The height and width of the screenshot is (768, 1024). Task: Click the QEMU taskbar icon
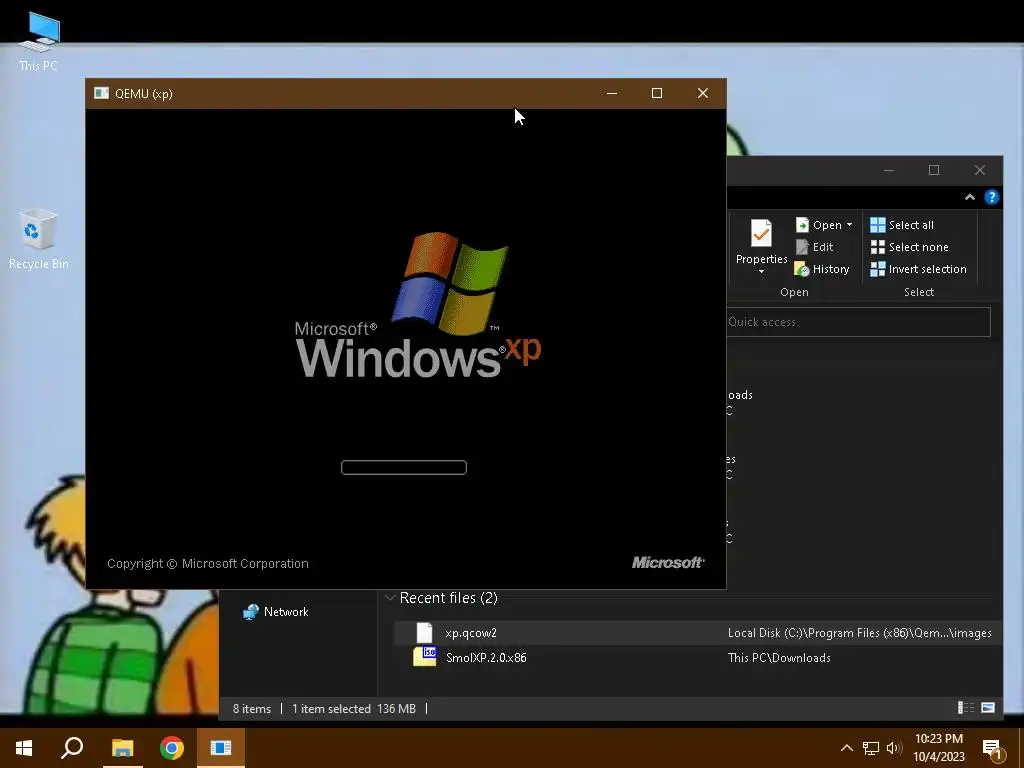pyautogui.click(x=221, y=748)
